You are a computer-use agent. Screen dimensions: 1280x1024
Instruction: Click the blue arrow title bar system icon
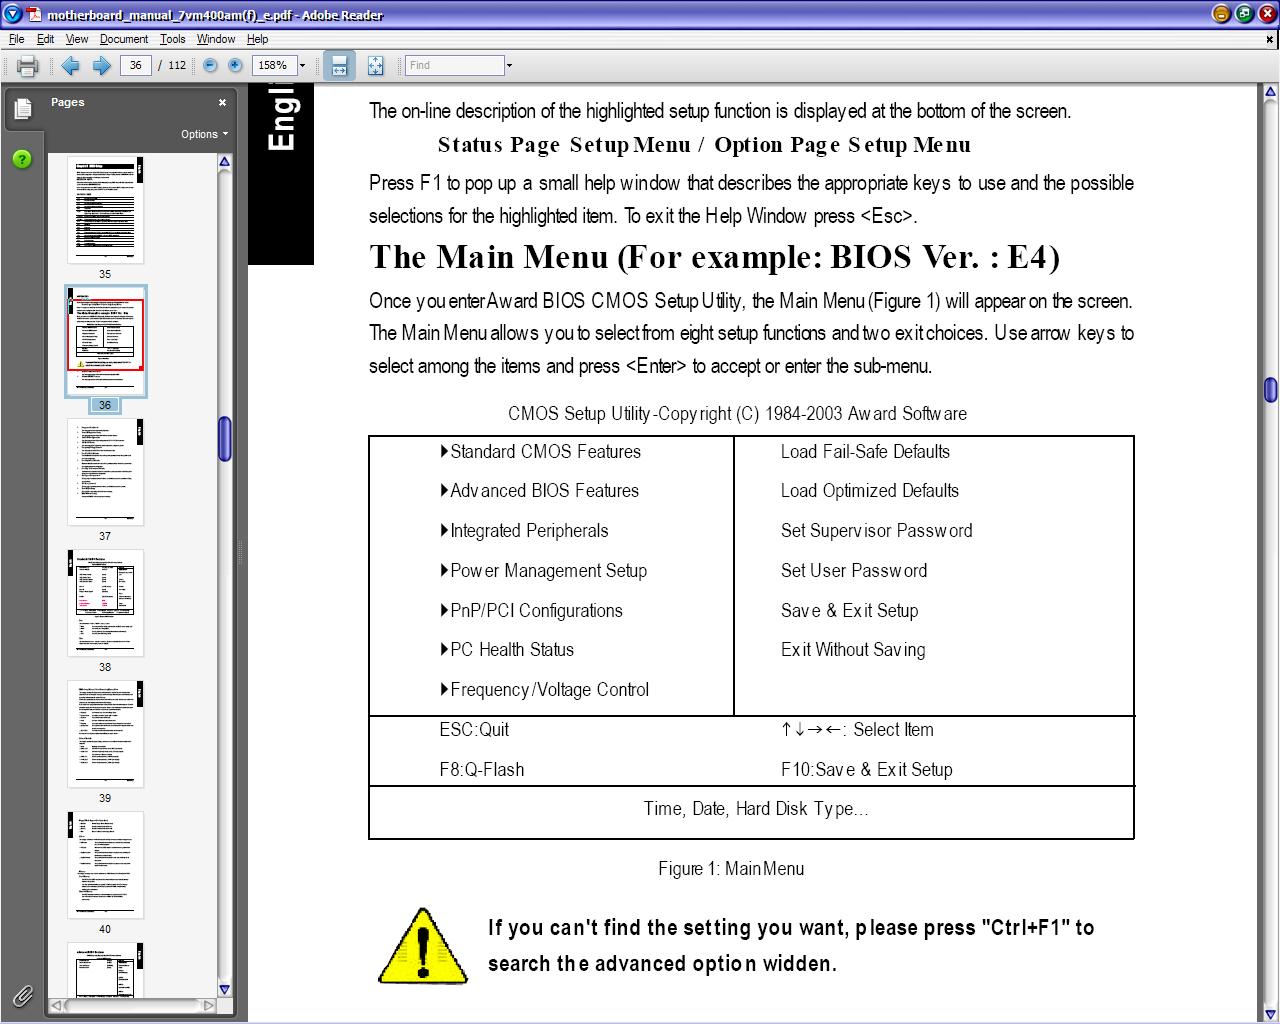[x=12, y=14]
